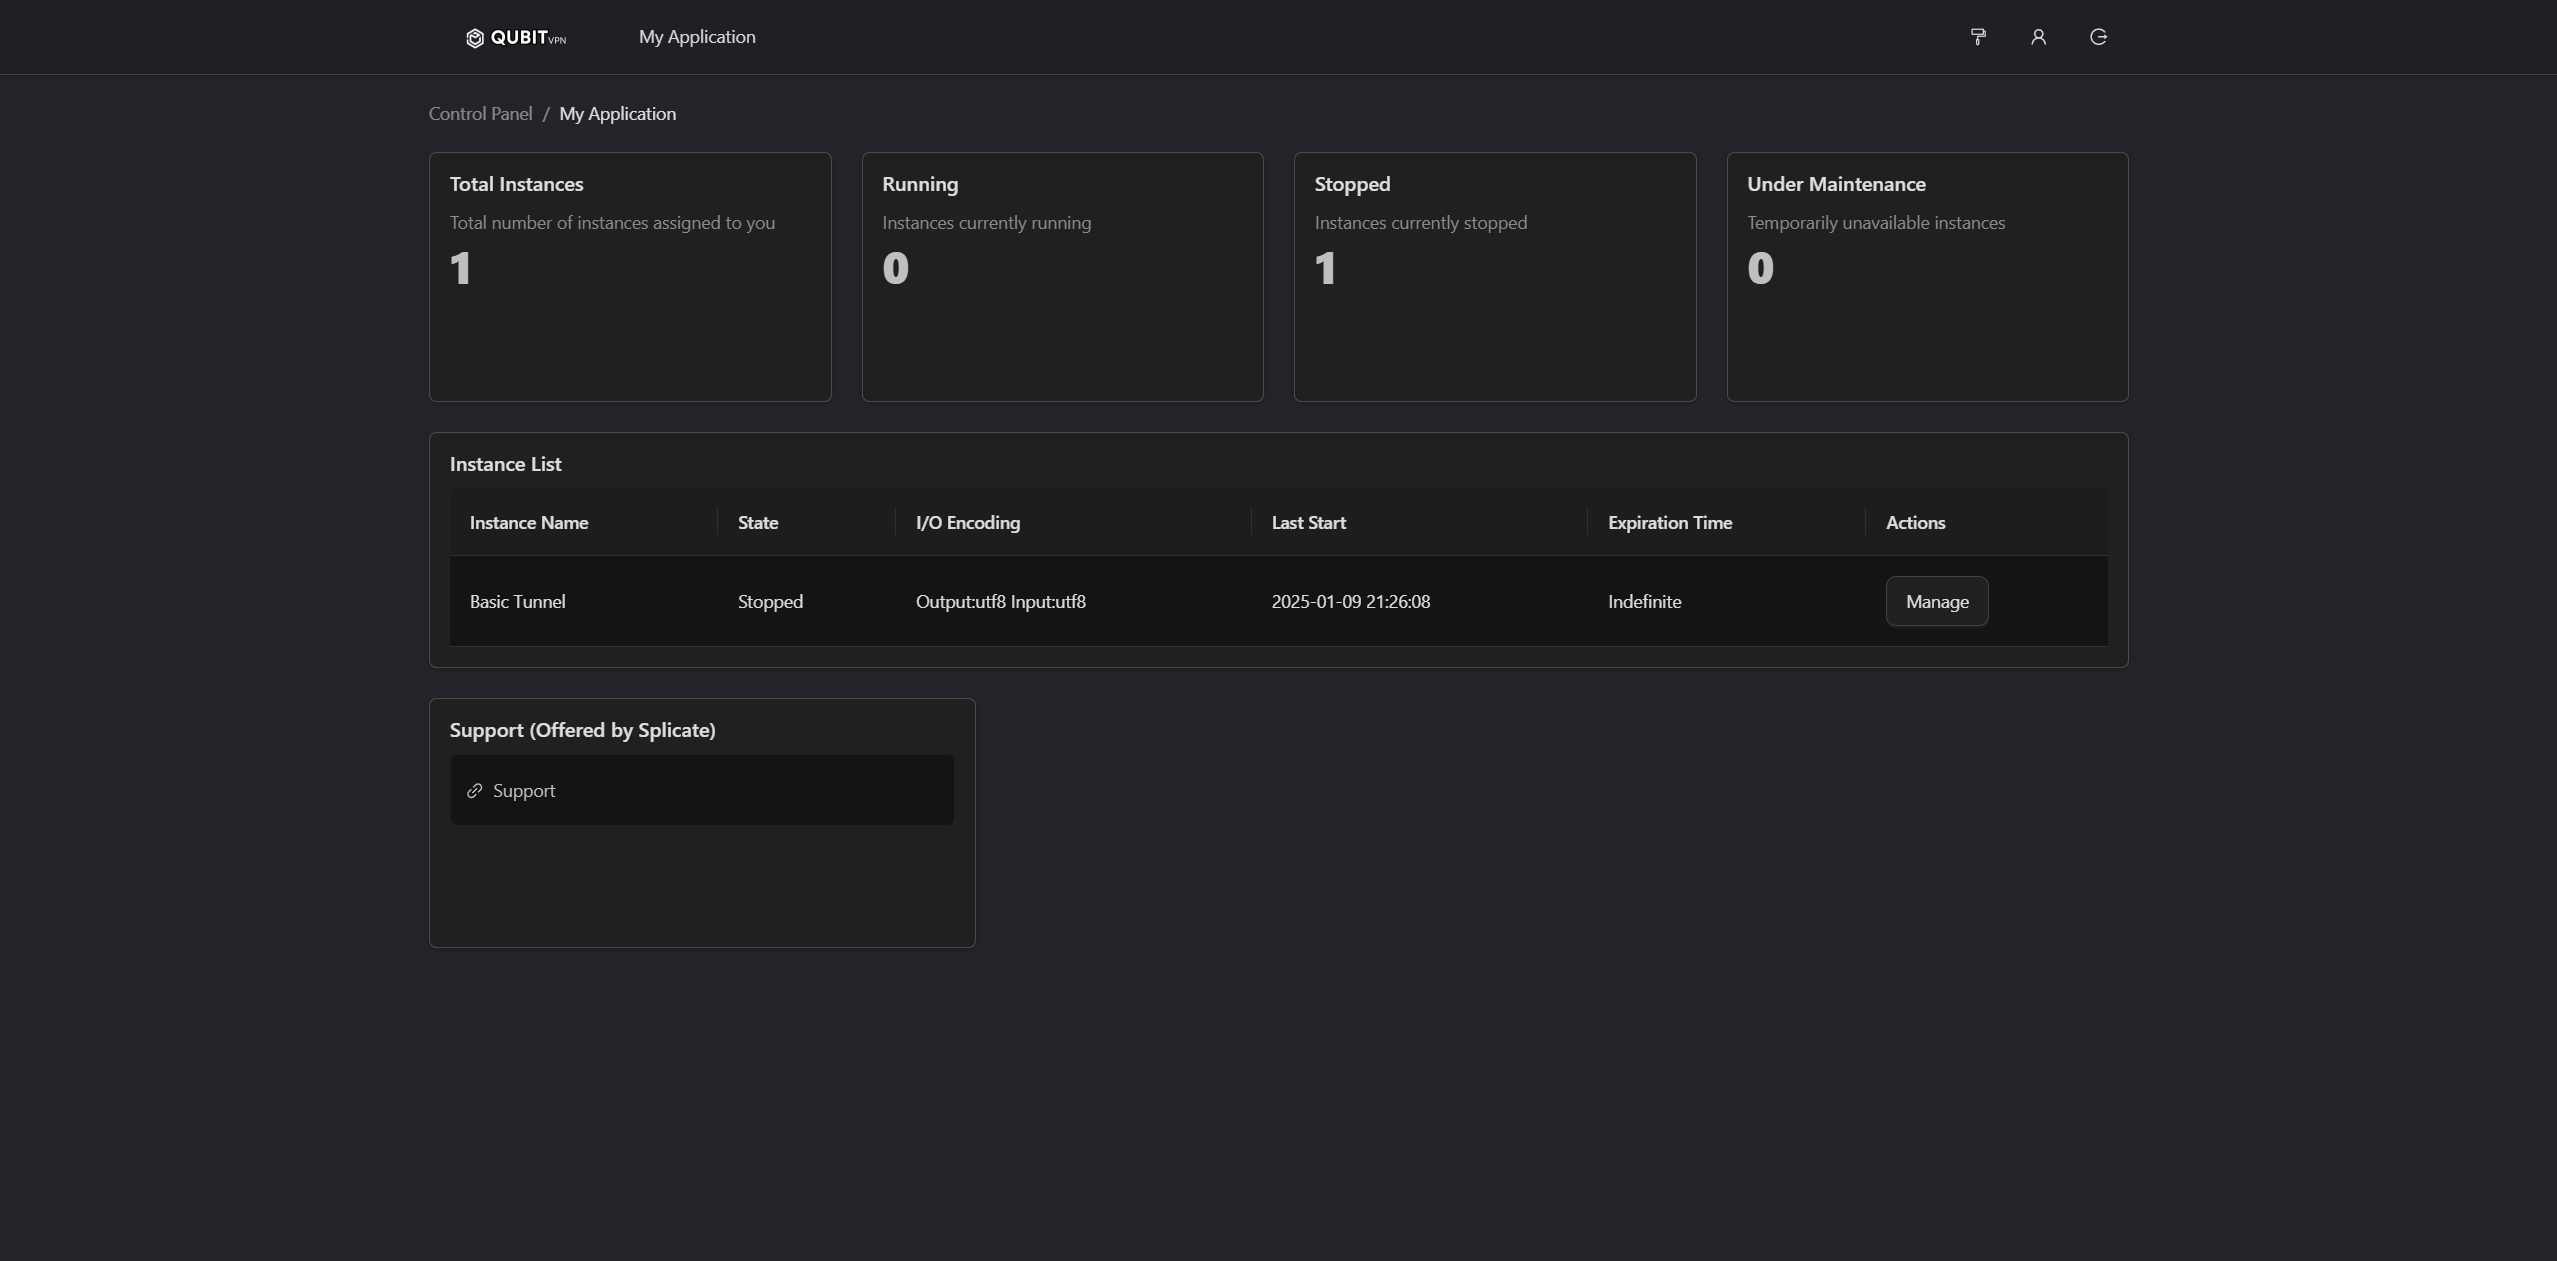Click the State column header
This screenshot has height=1261, width=2557.
757,523
